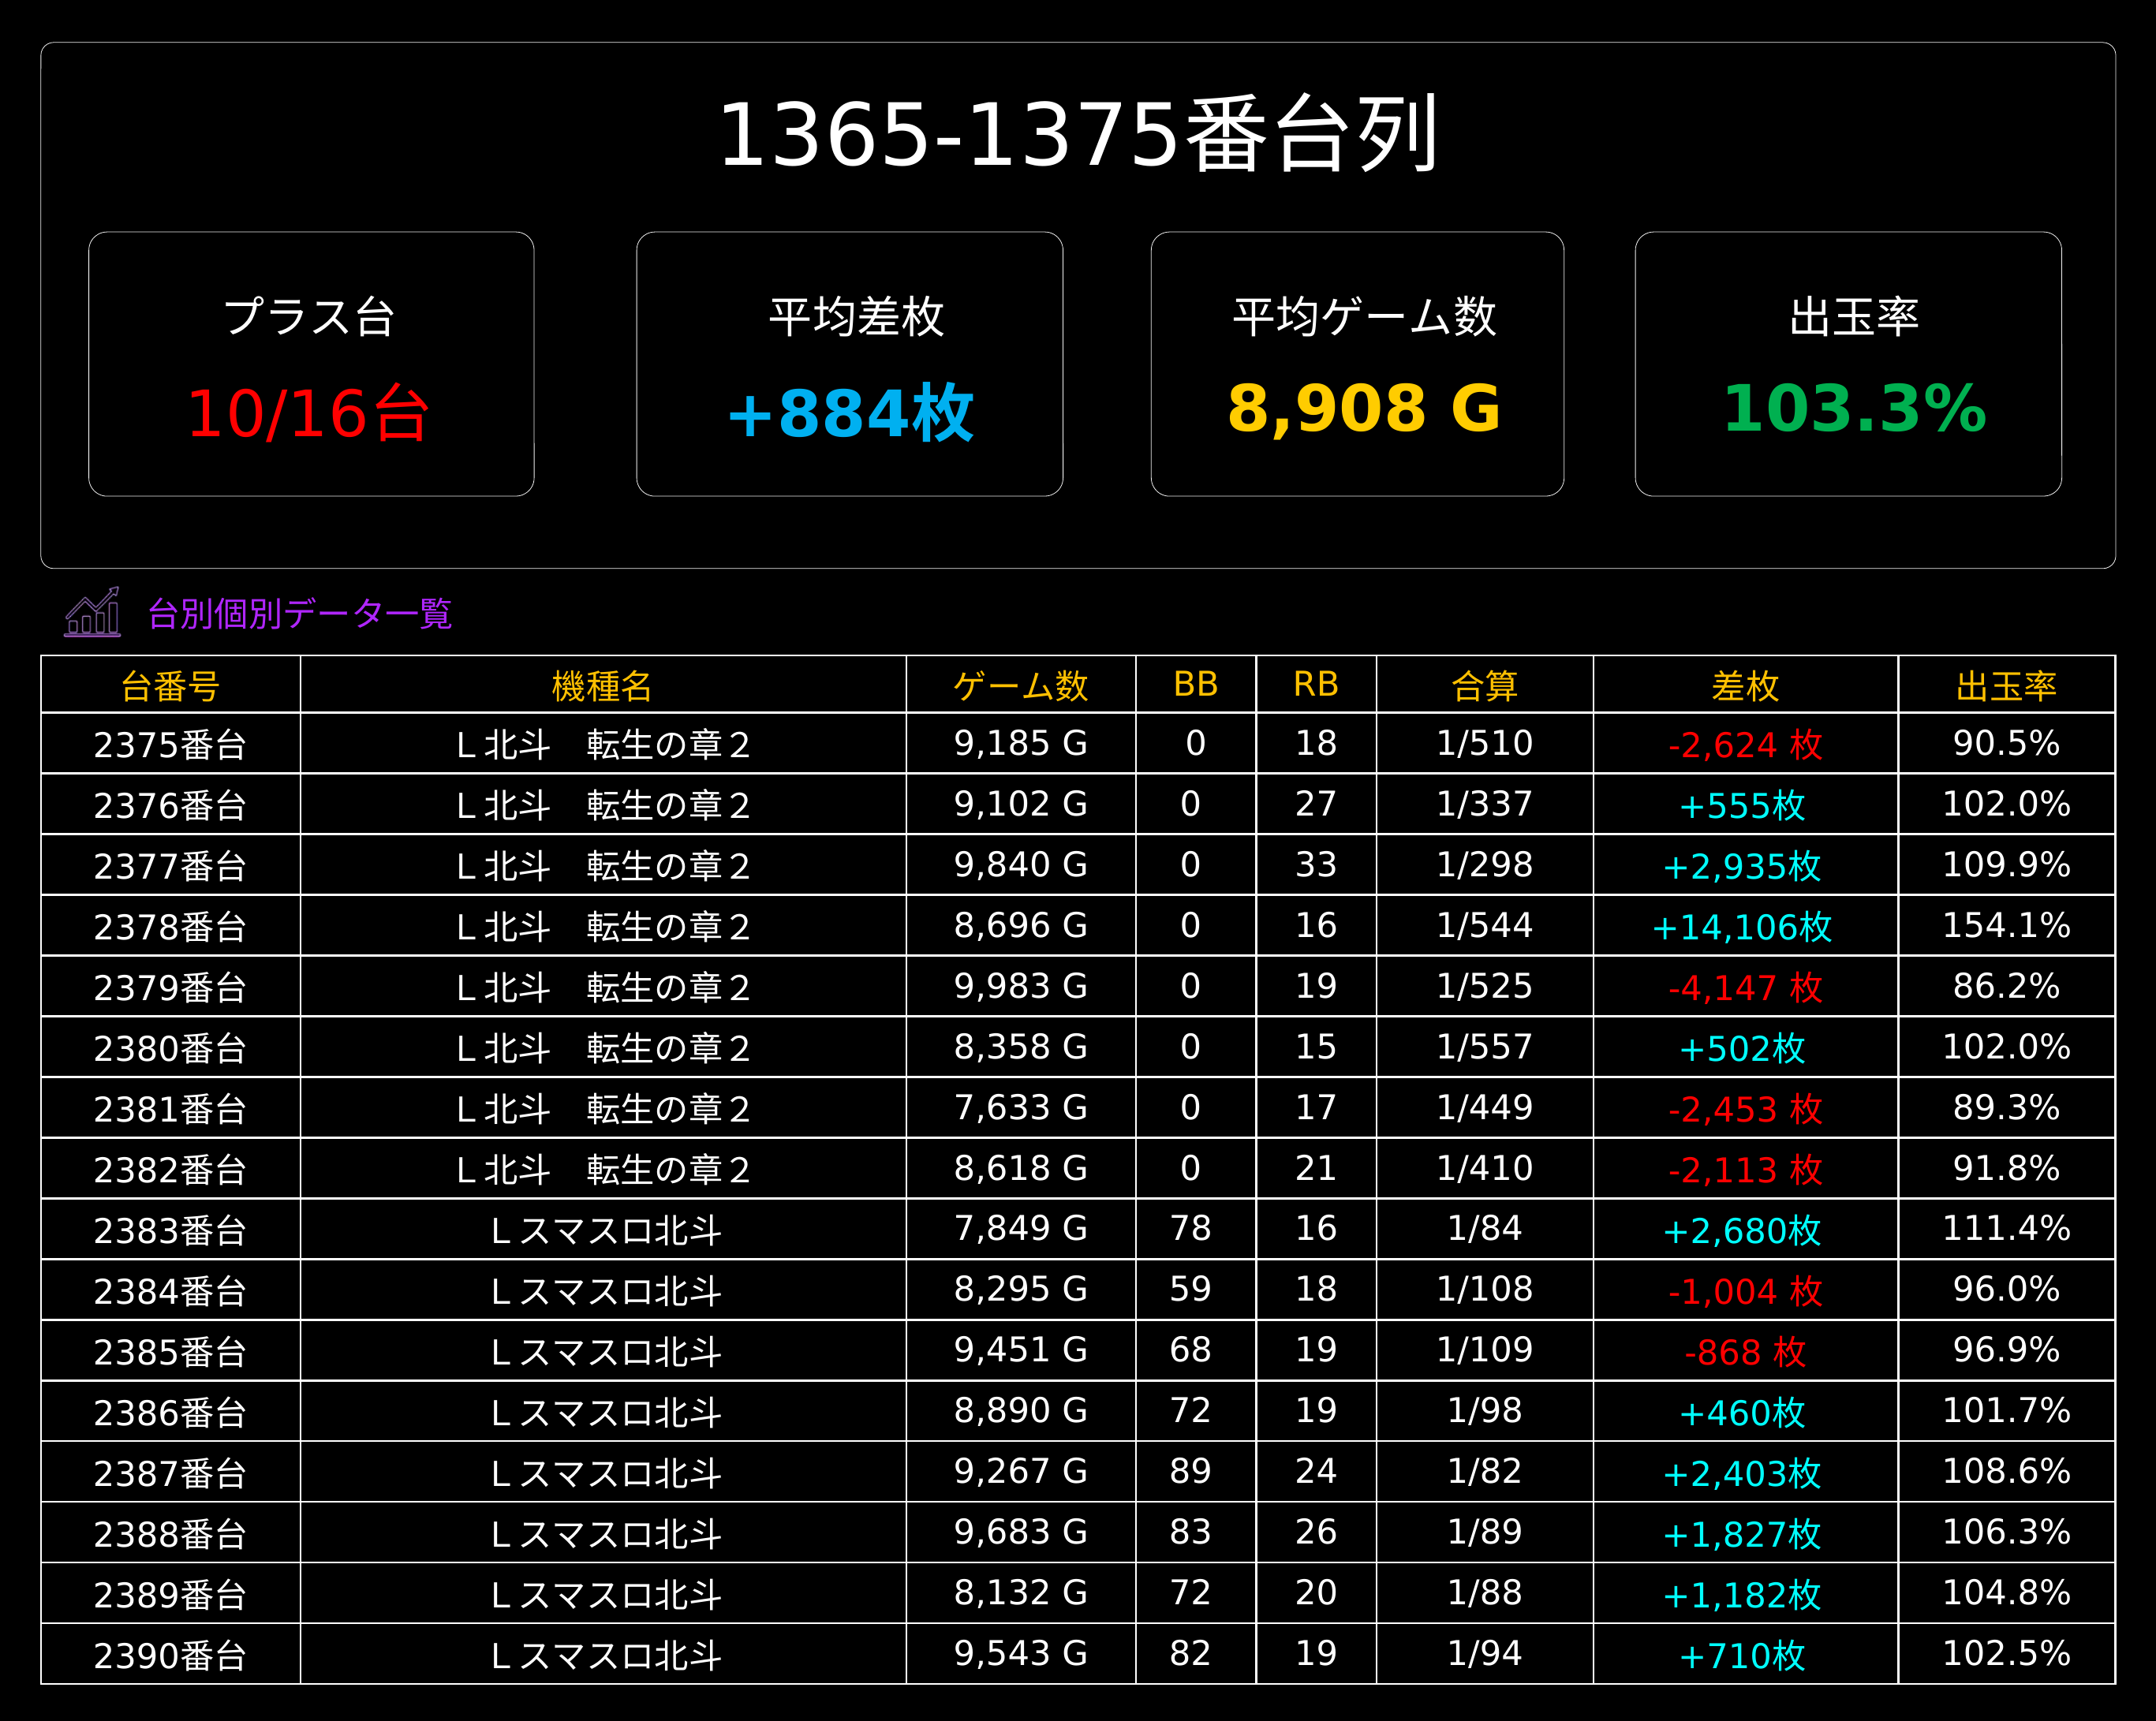Click the BB column header
Viewport: 2156px width, 1721px height.
[1196, 685]
